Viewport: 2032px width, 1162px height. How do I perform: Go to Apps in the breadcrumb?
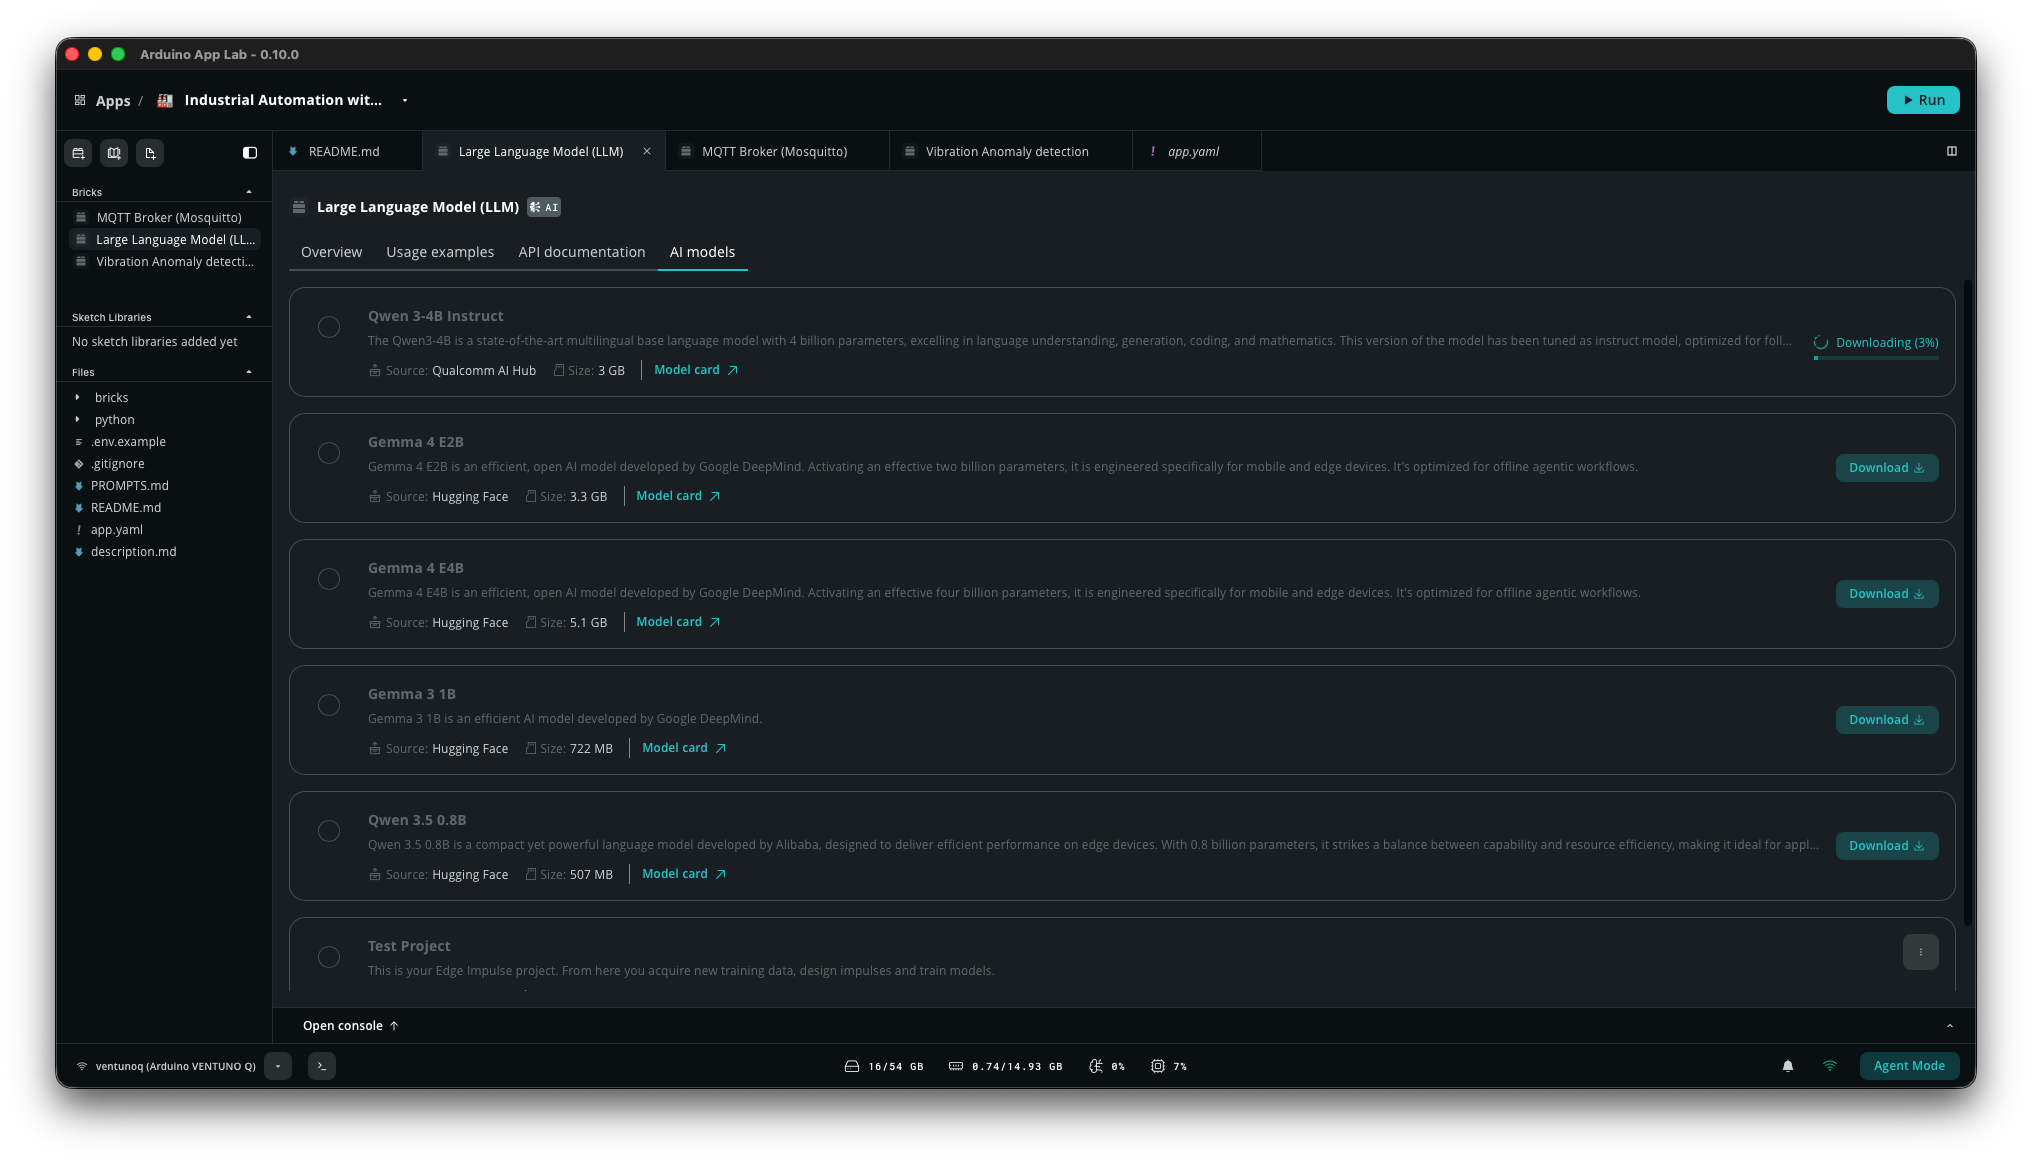(x=113, y=100)
